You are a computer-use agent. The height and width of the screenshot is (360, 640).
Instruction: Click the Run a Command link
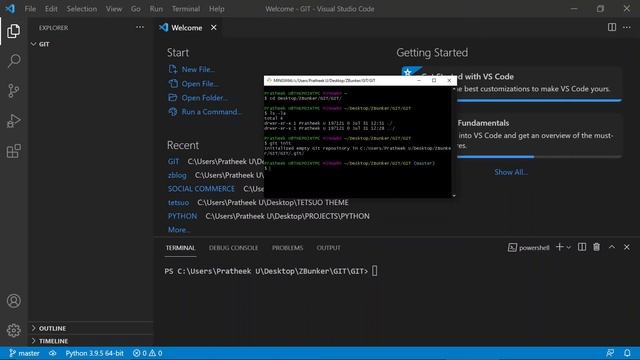pos(205,111)
